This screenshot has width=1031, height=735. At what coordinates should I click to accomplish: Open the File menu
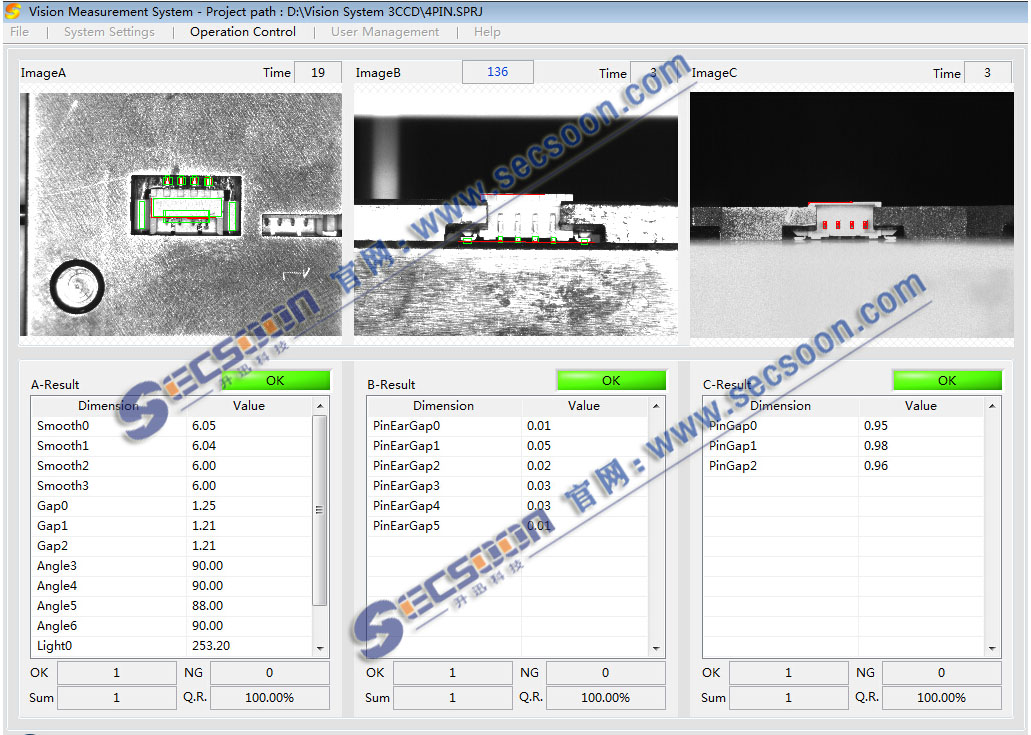coord(19,32)
